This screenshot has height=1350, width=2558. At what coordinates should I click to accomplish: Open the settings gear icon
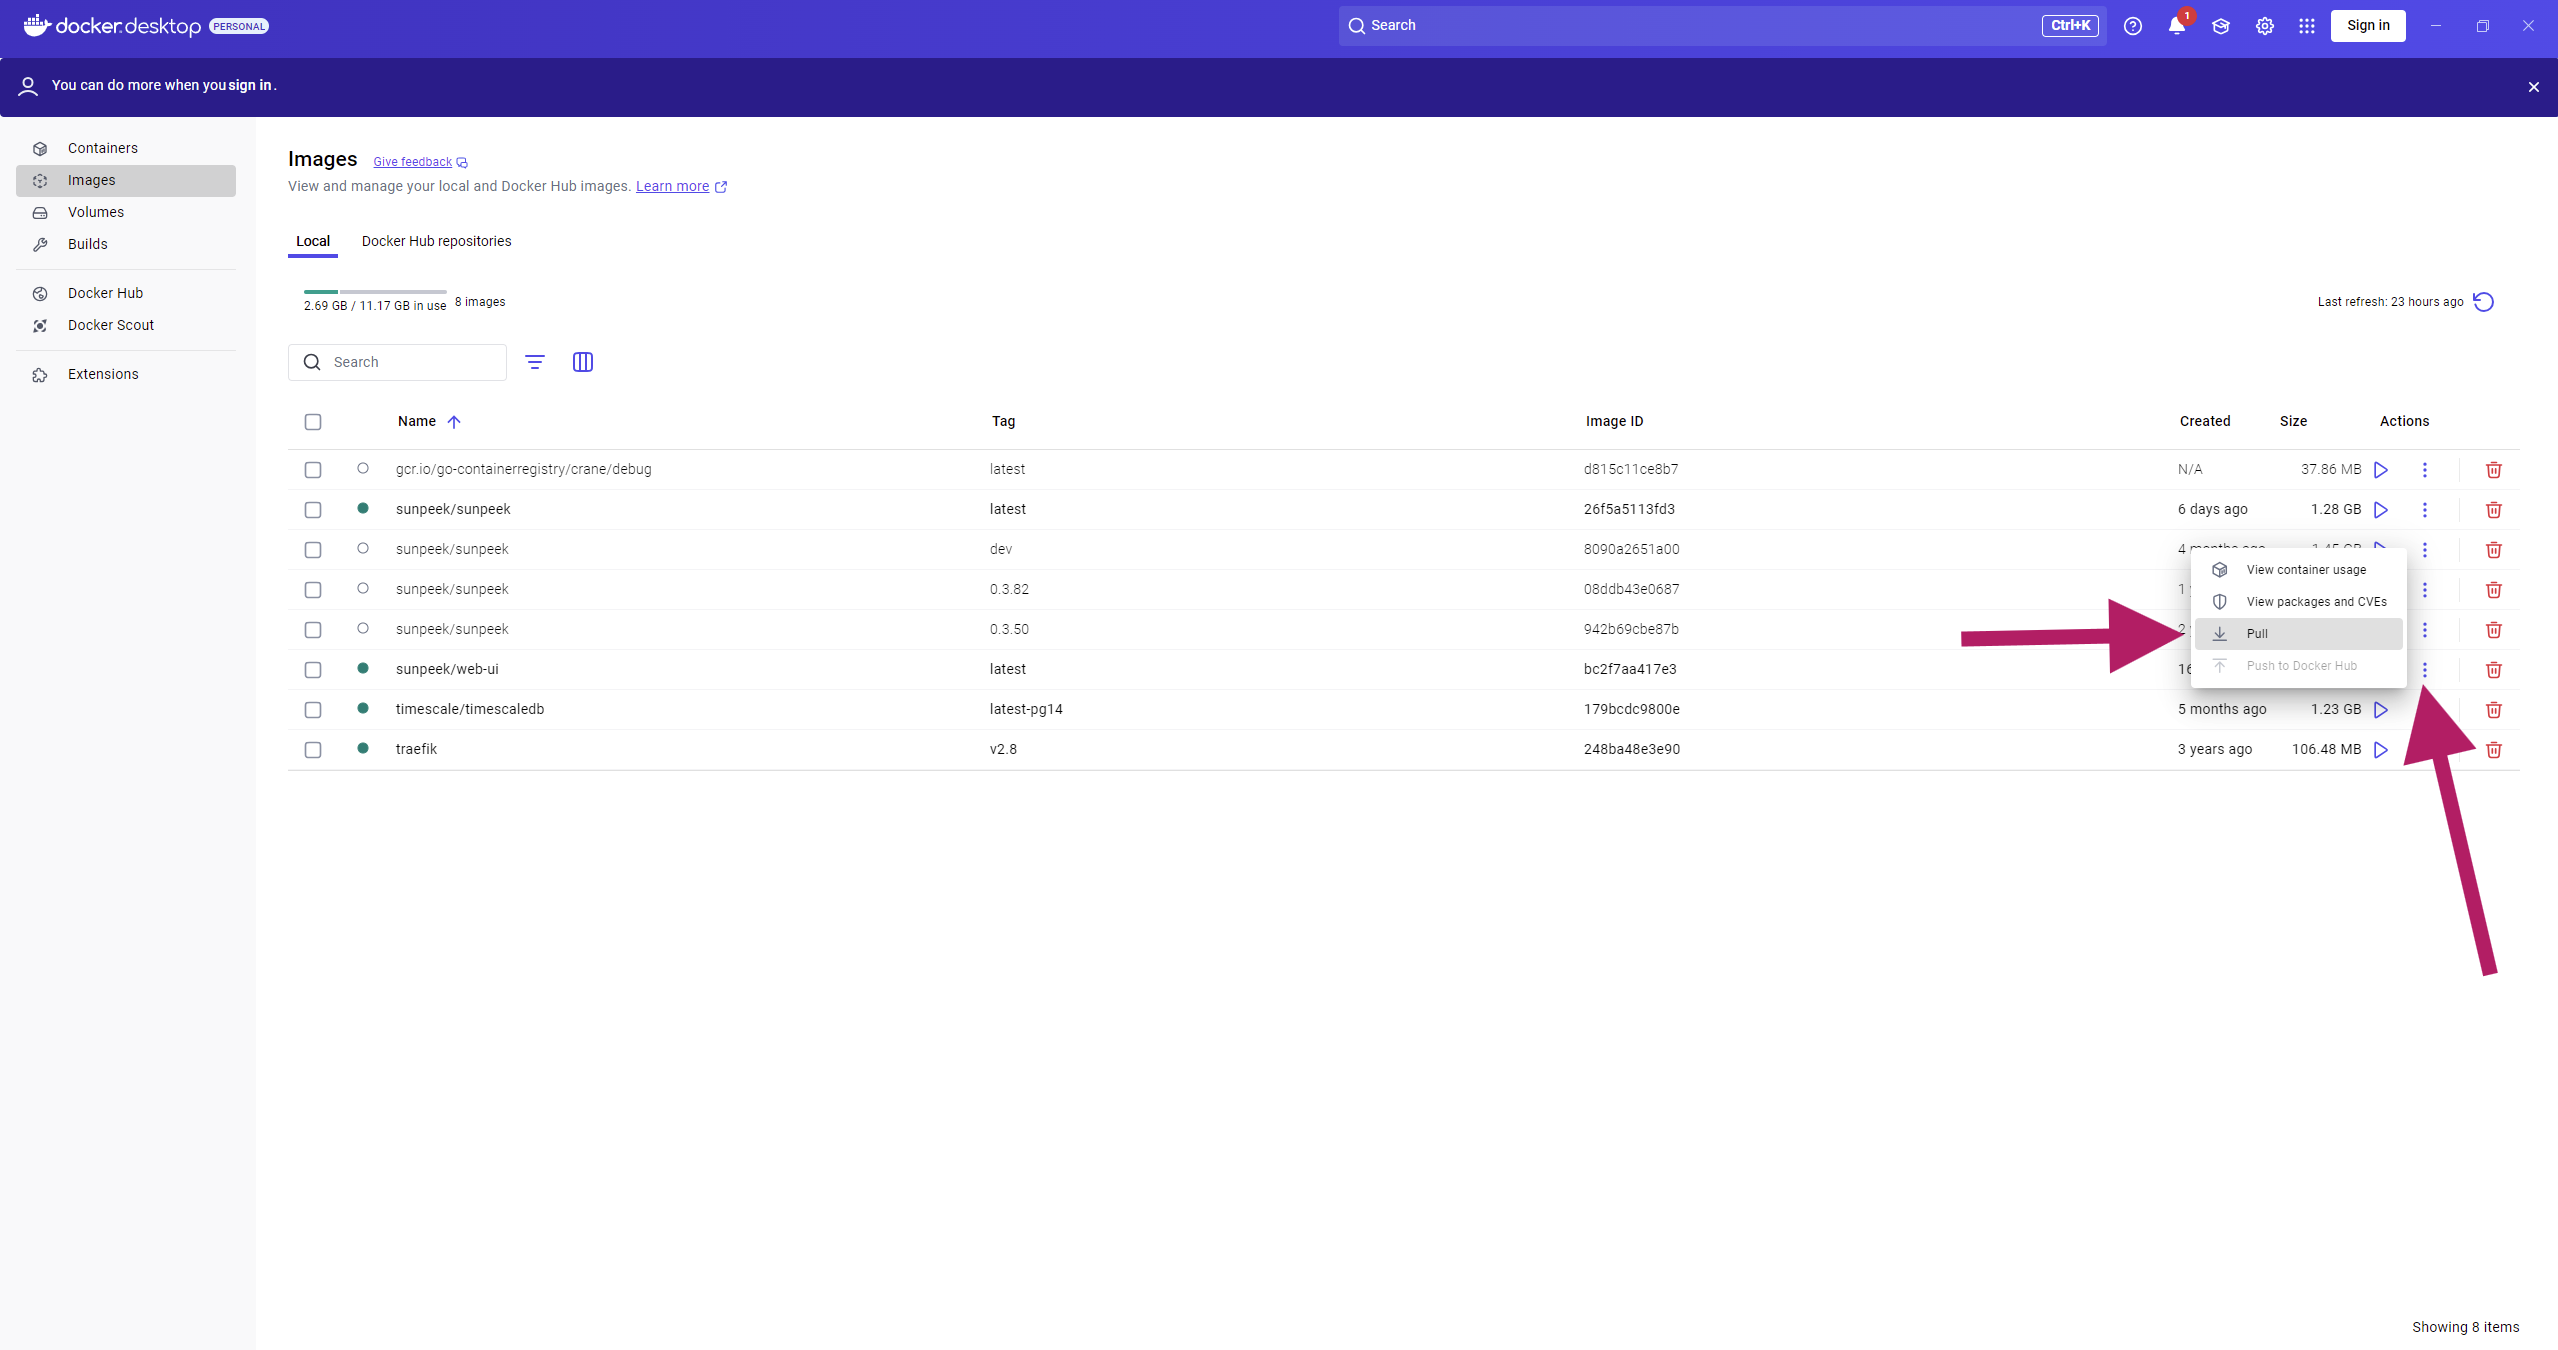point(2264,26)
